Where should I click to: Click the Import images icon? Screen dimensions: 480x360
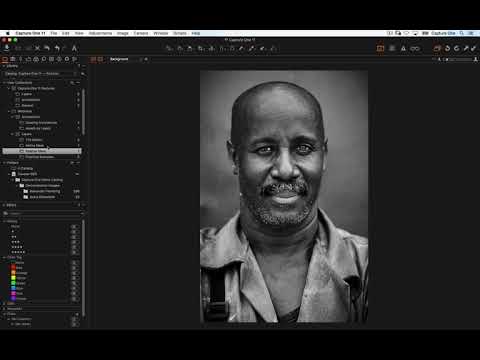tap(6, 48)
